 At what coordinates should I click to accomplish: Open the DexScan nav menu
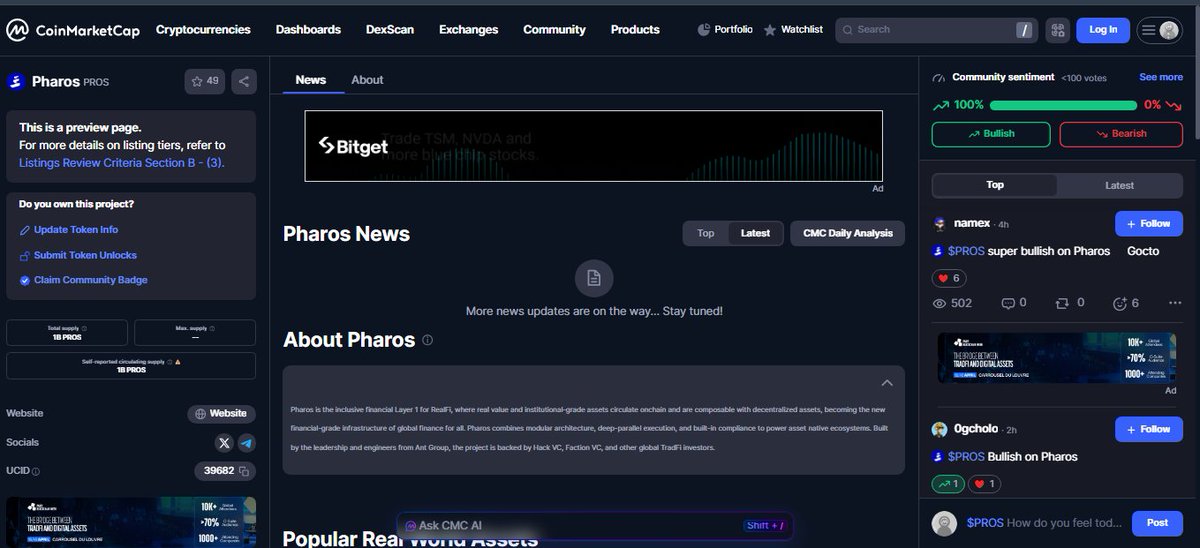(390, 30)
